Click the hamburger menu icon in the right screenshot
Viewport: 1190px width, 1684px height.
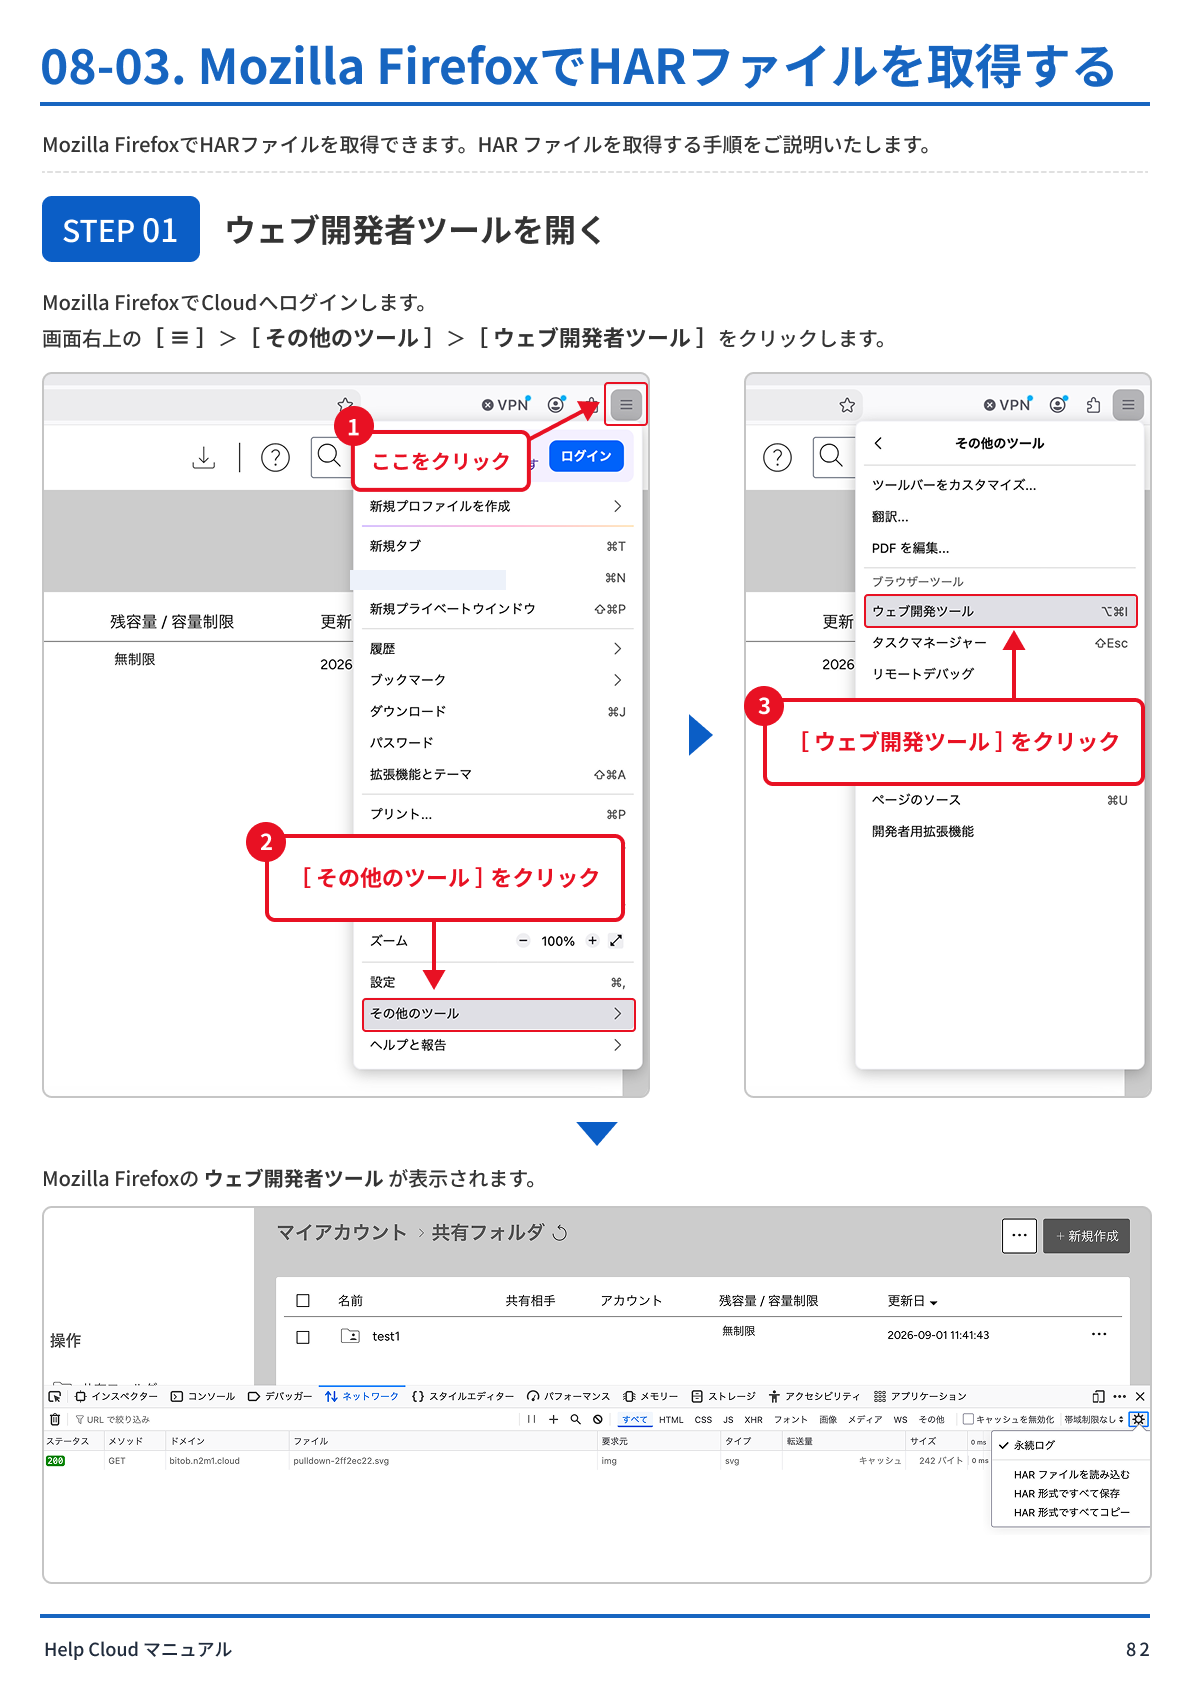[x=1128, y=404]
